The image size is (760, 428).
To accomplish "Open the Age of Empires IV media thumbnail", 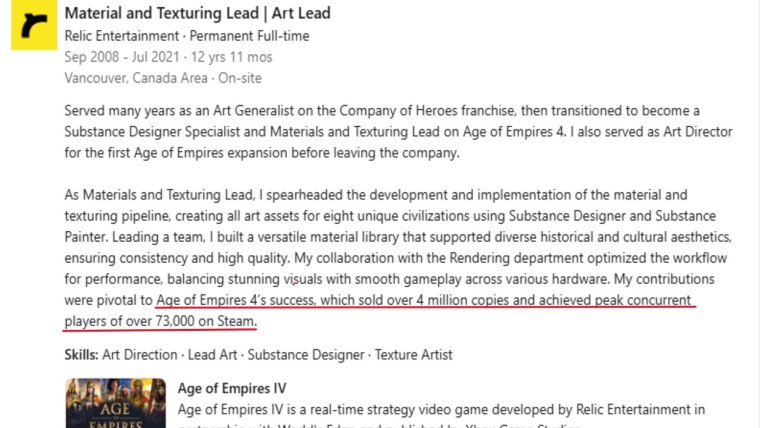I will click(x=115, y=403).
